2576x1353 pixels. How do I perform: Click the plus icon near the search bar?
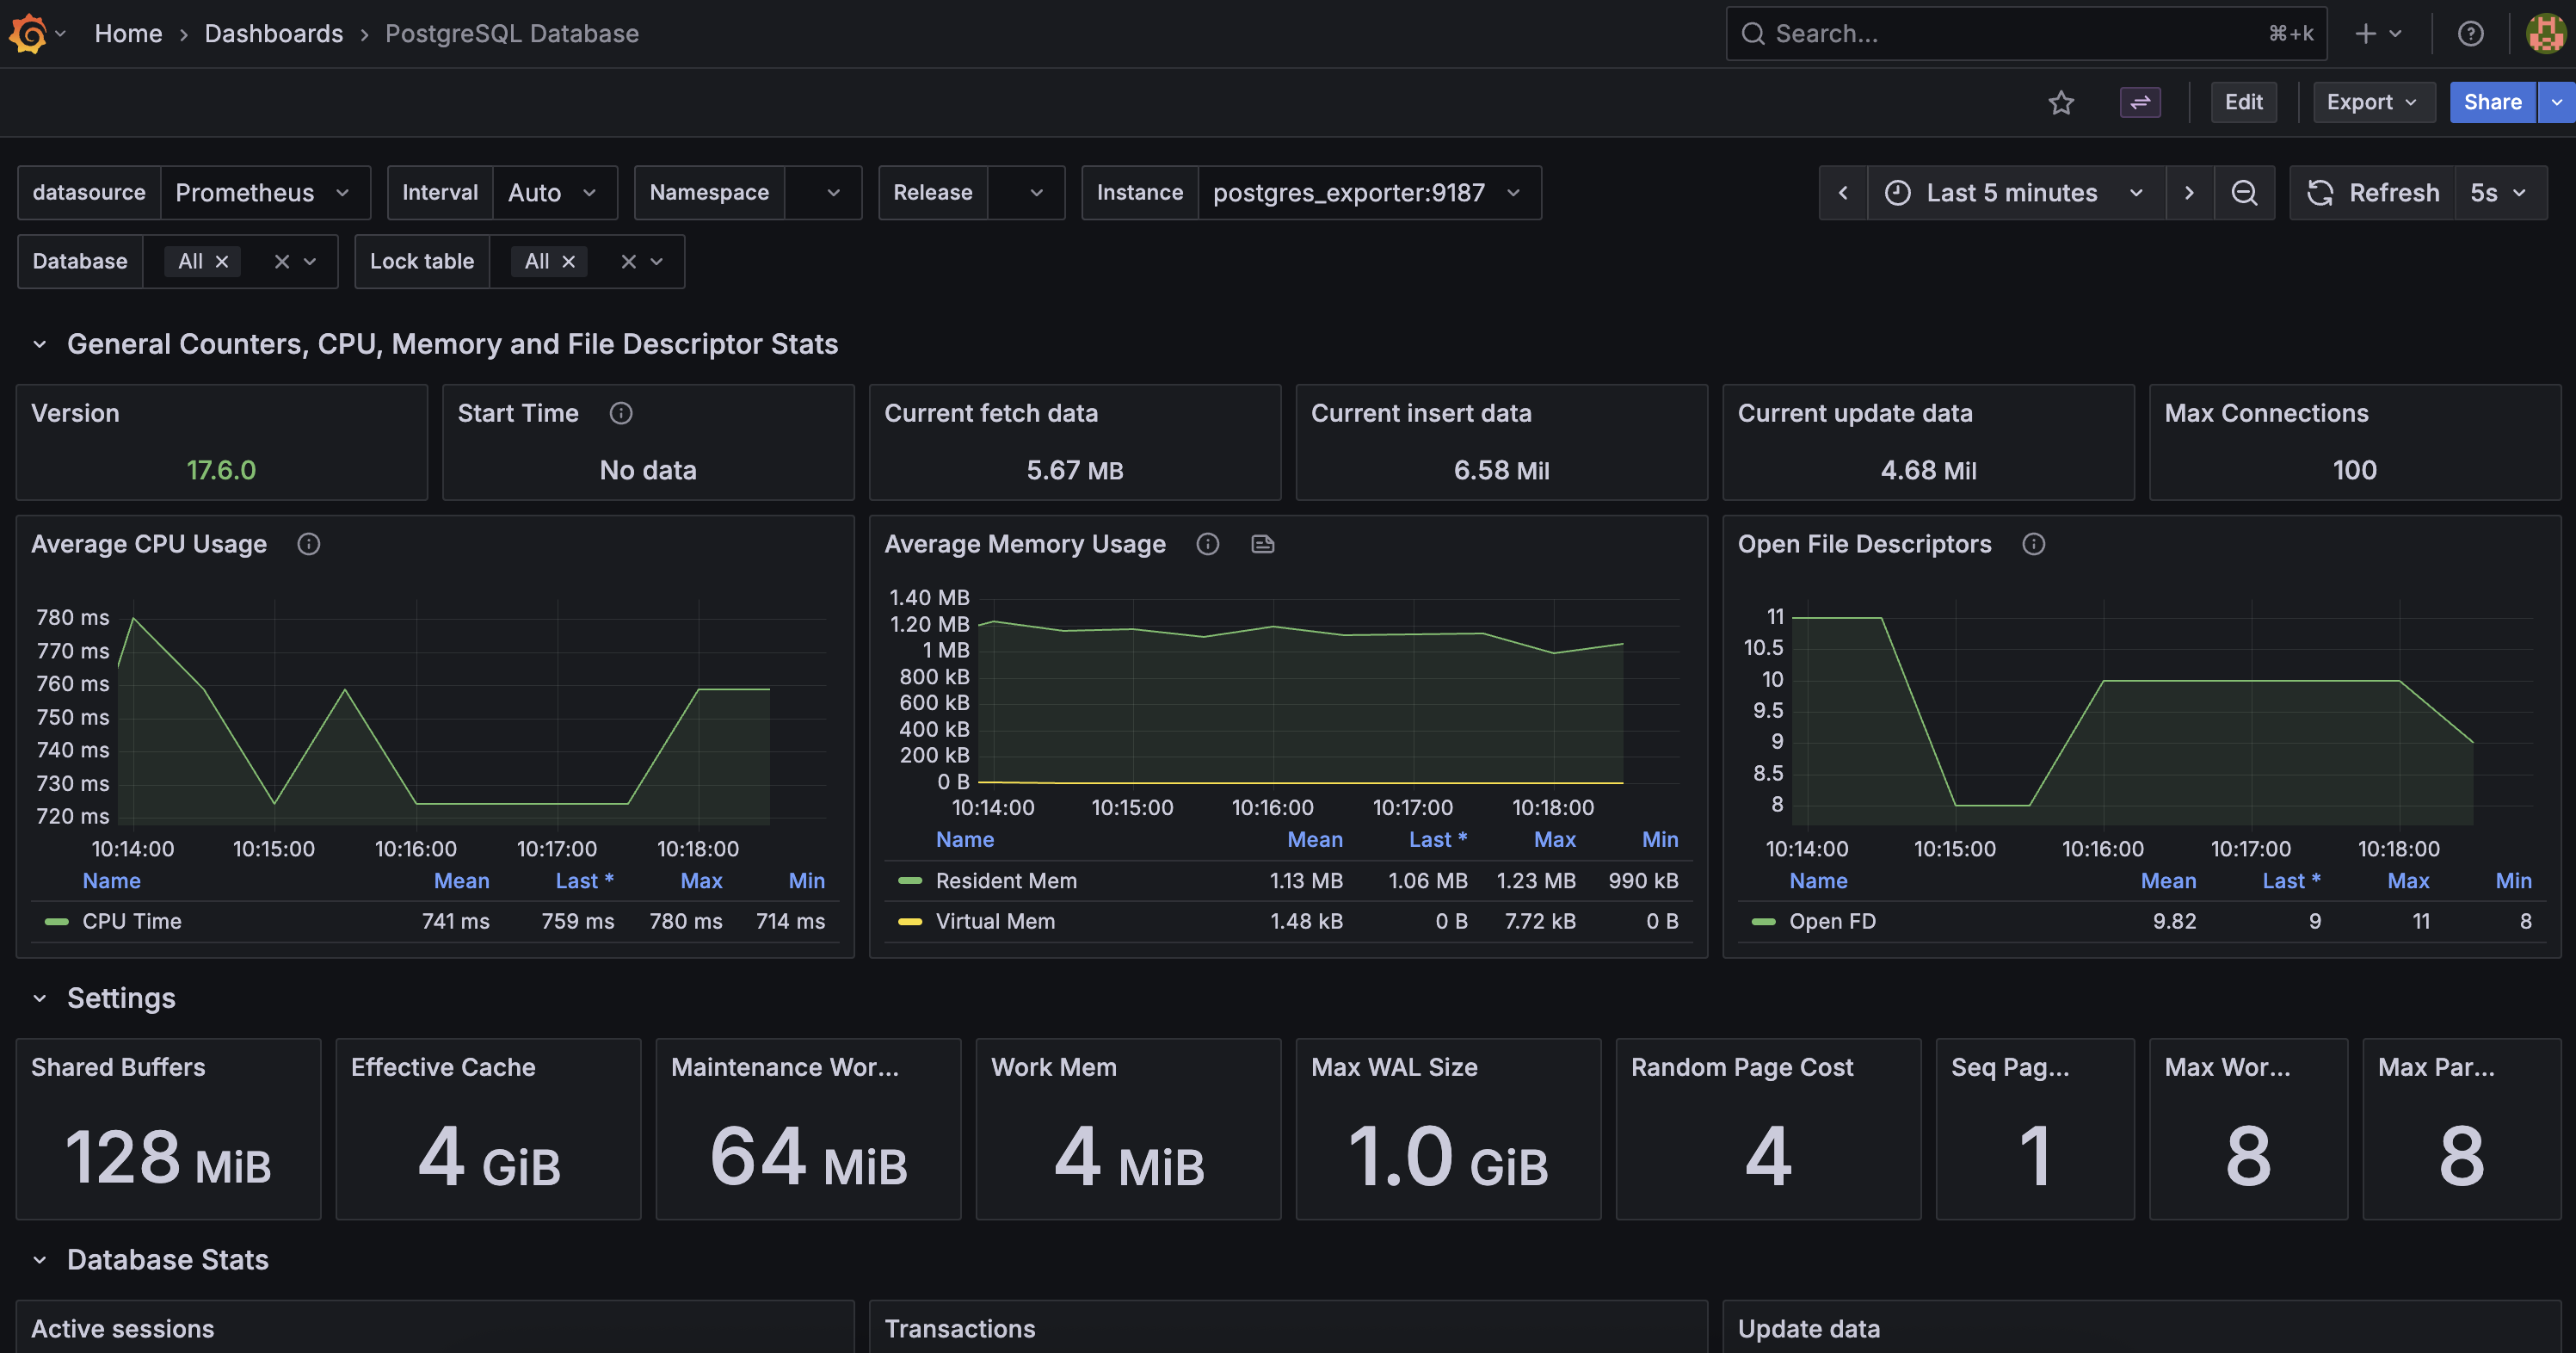tap(2365, 33)
